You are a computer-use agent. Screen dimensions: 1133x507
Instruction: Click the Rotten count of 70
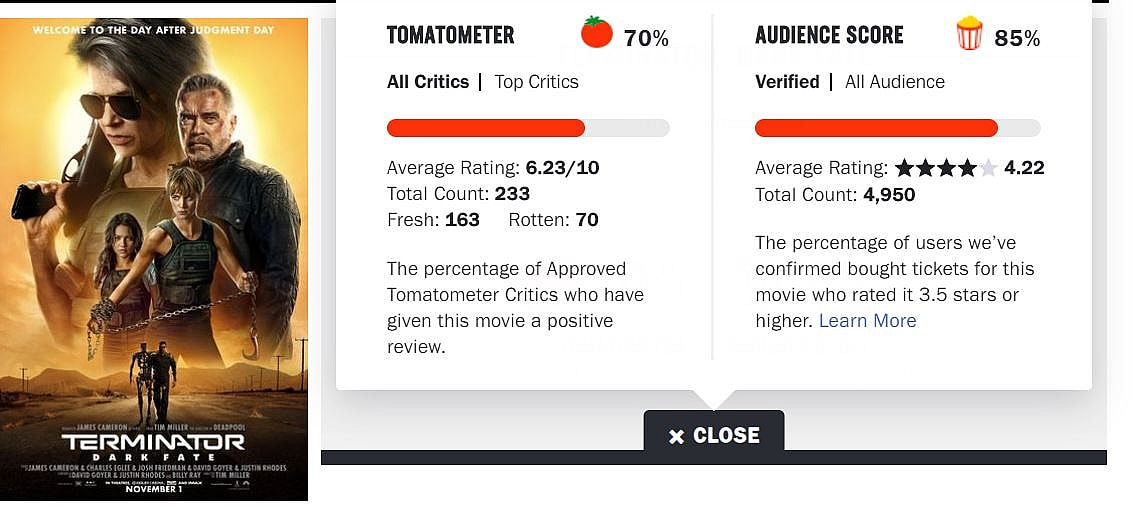(x=587, y=220)
